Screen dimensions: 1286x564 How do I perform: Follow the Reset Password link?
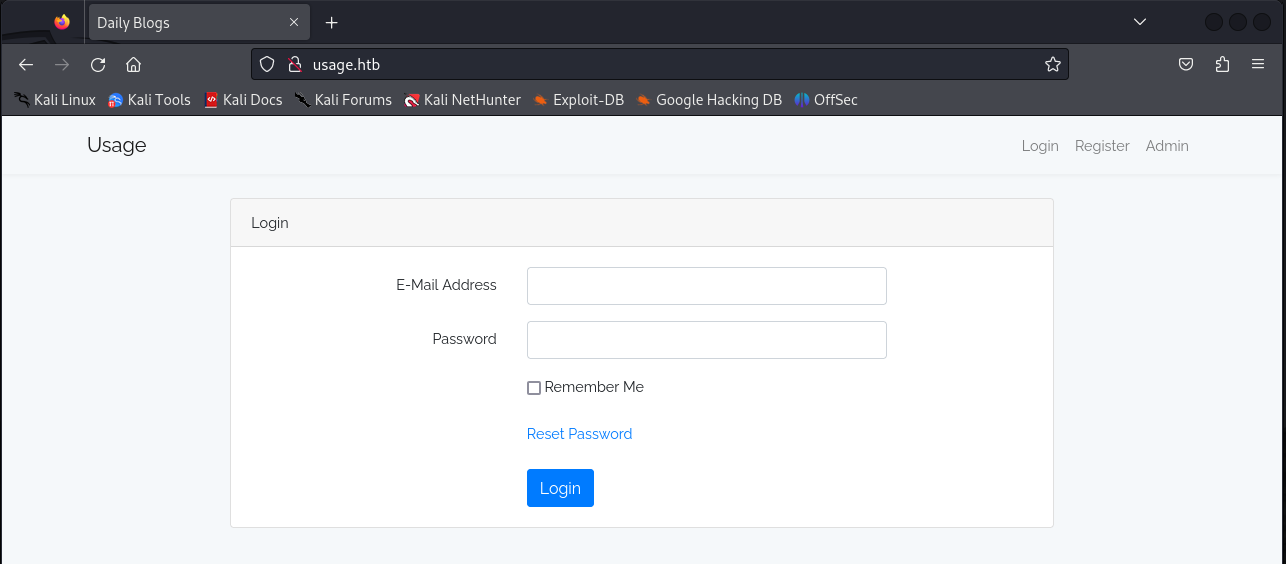click(x=579, y=434)
